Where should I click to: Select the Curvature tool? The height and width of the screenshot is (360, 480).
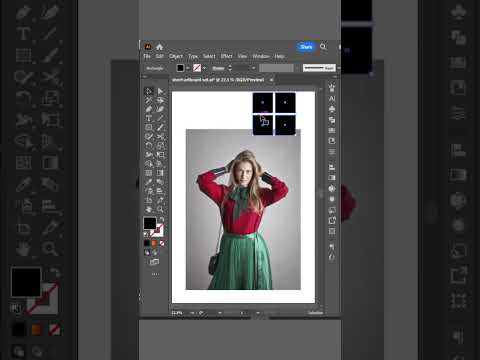[160, 109]
